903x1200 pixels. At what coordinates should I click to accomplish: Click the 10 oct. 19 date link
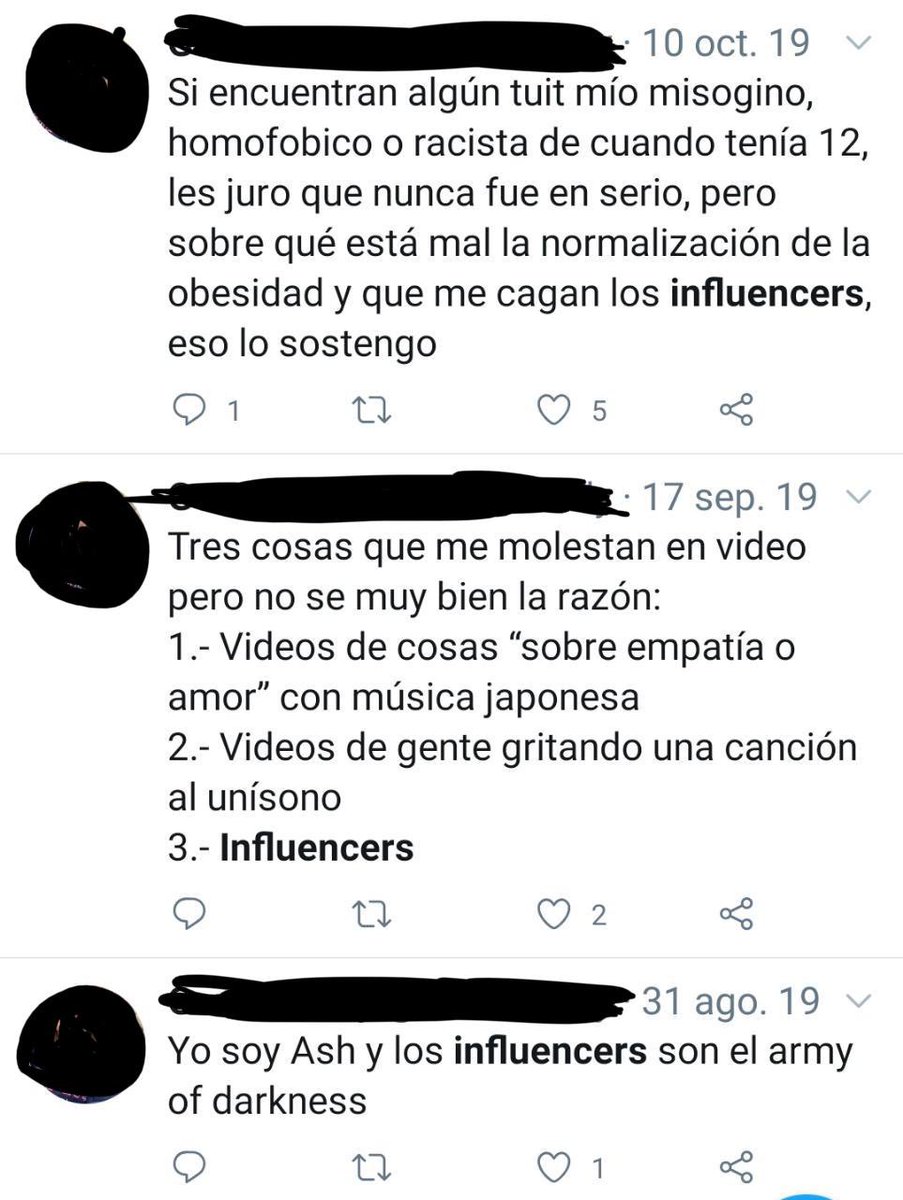[724, 44]
